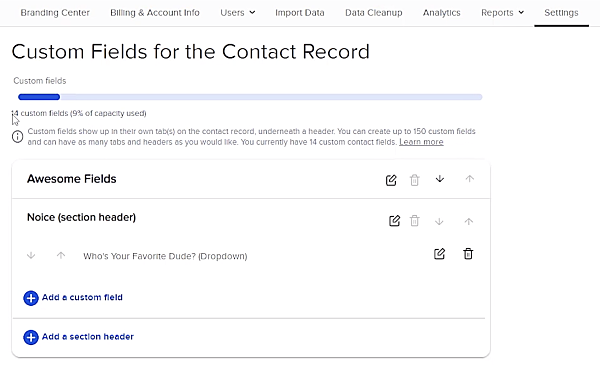
Task: Switch to Import Data tab
Action: click(300, 13)
